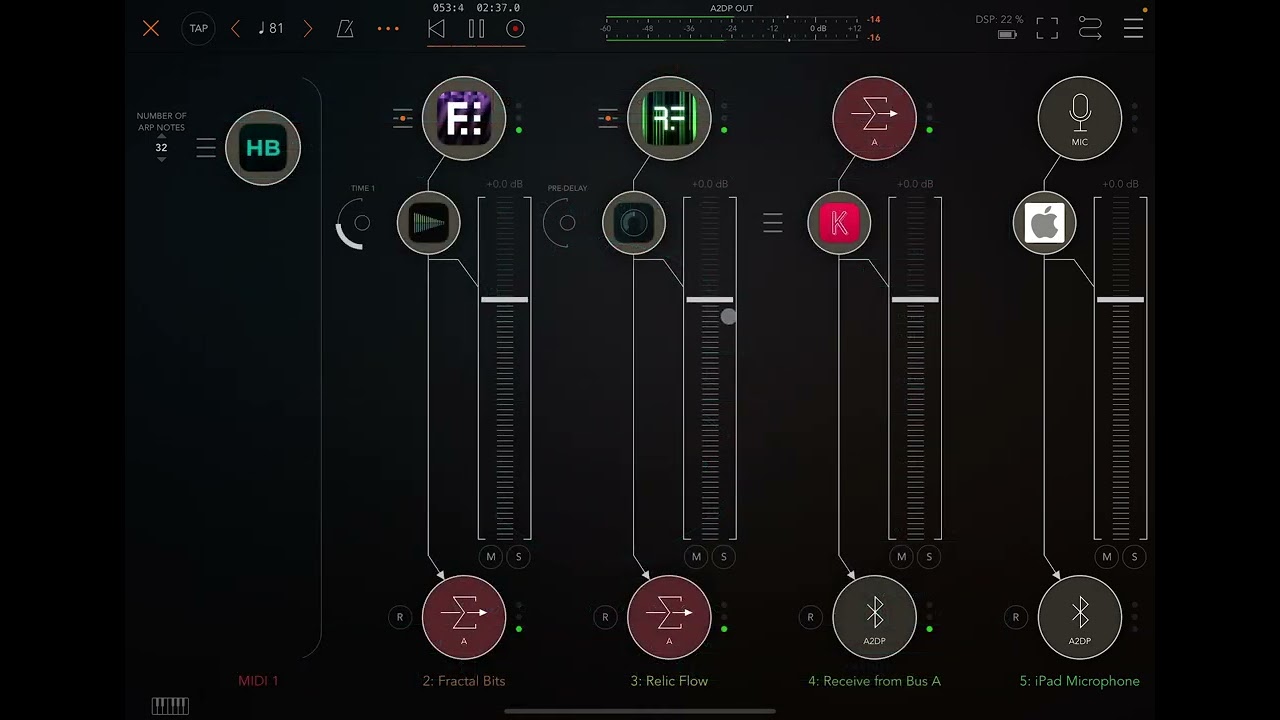Select the 4: Receive from Bus A label

coord(875,681)
